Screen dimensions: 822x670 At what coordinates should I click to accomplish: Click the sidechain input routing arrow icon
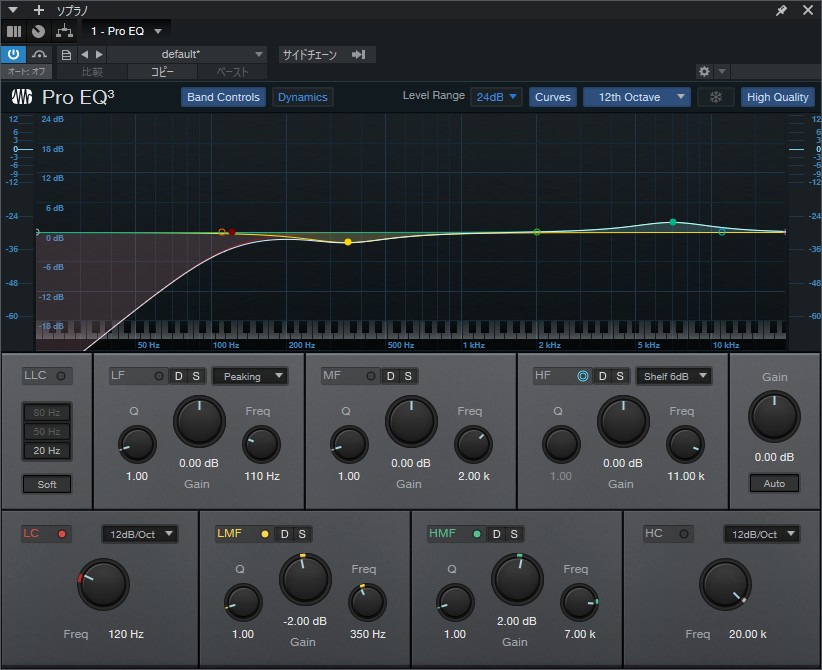coord(358,54)
